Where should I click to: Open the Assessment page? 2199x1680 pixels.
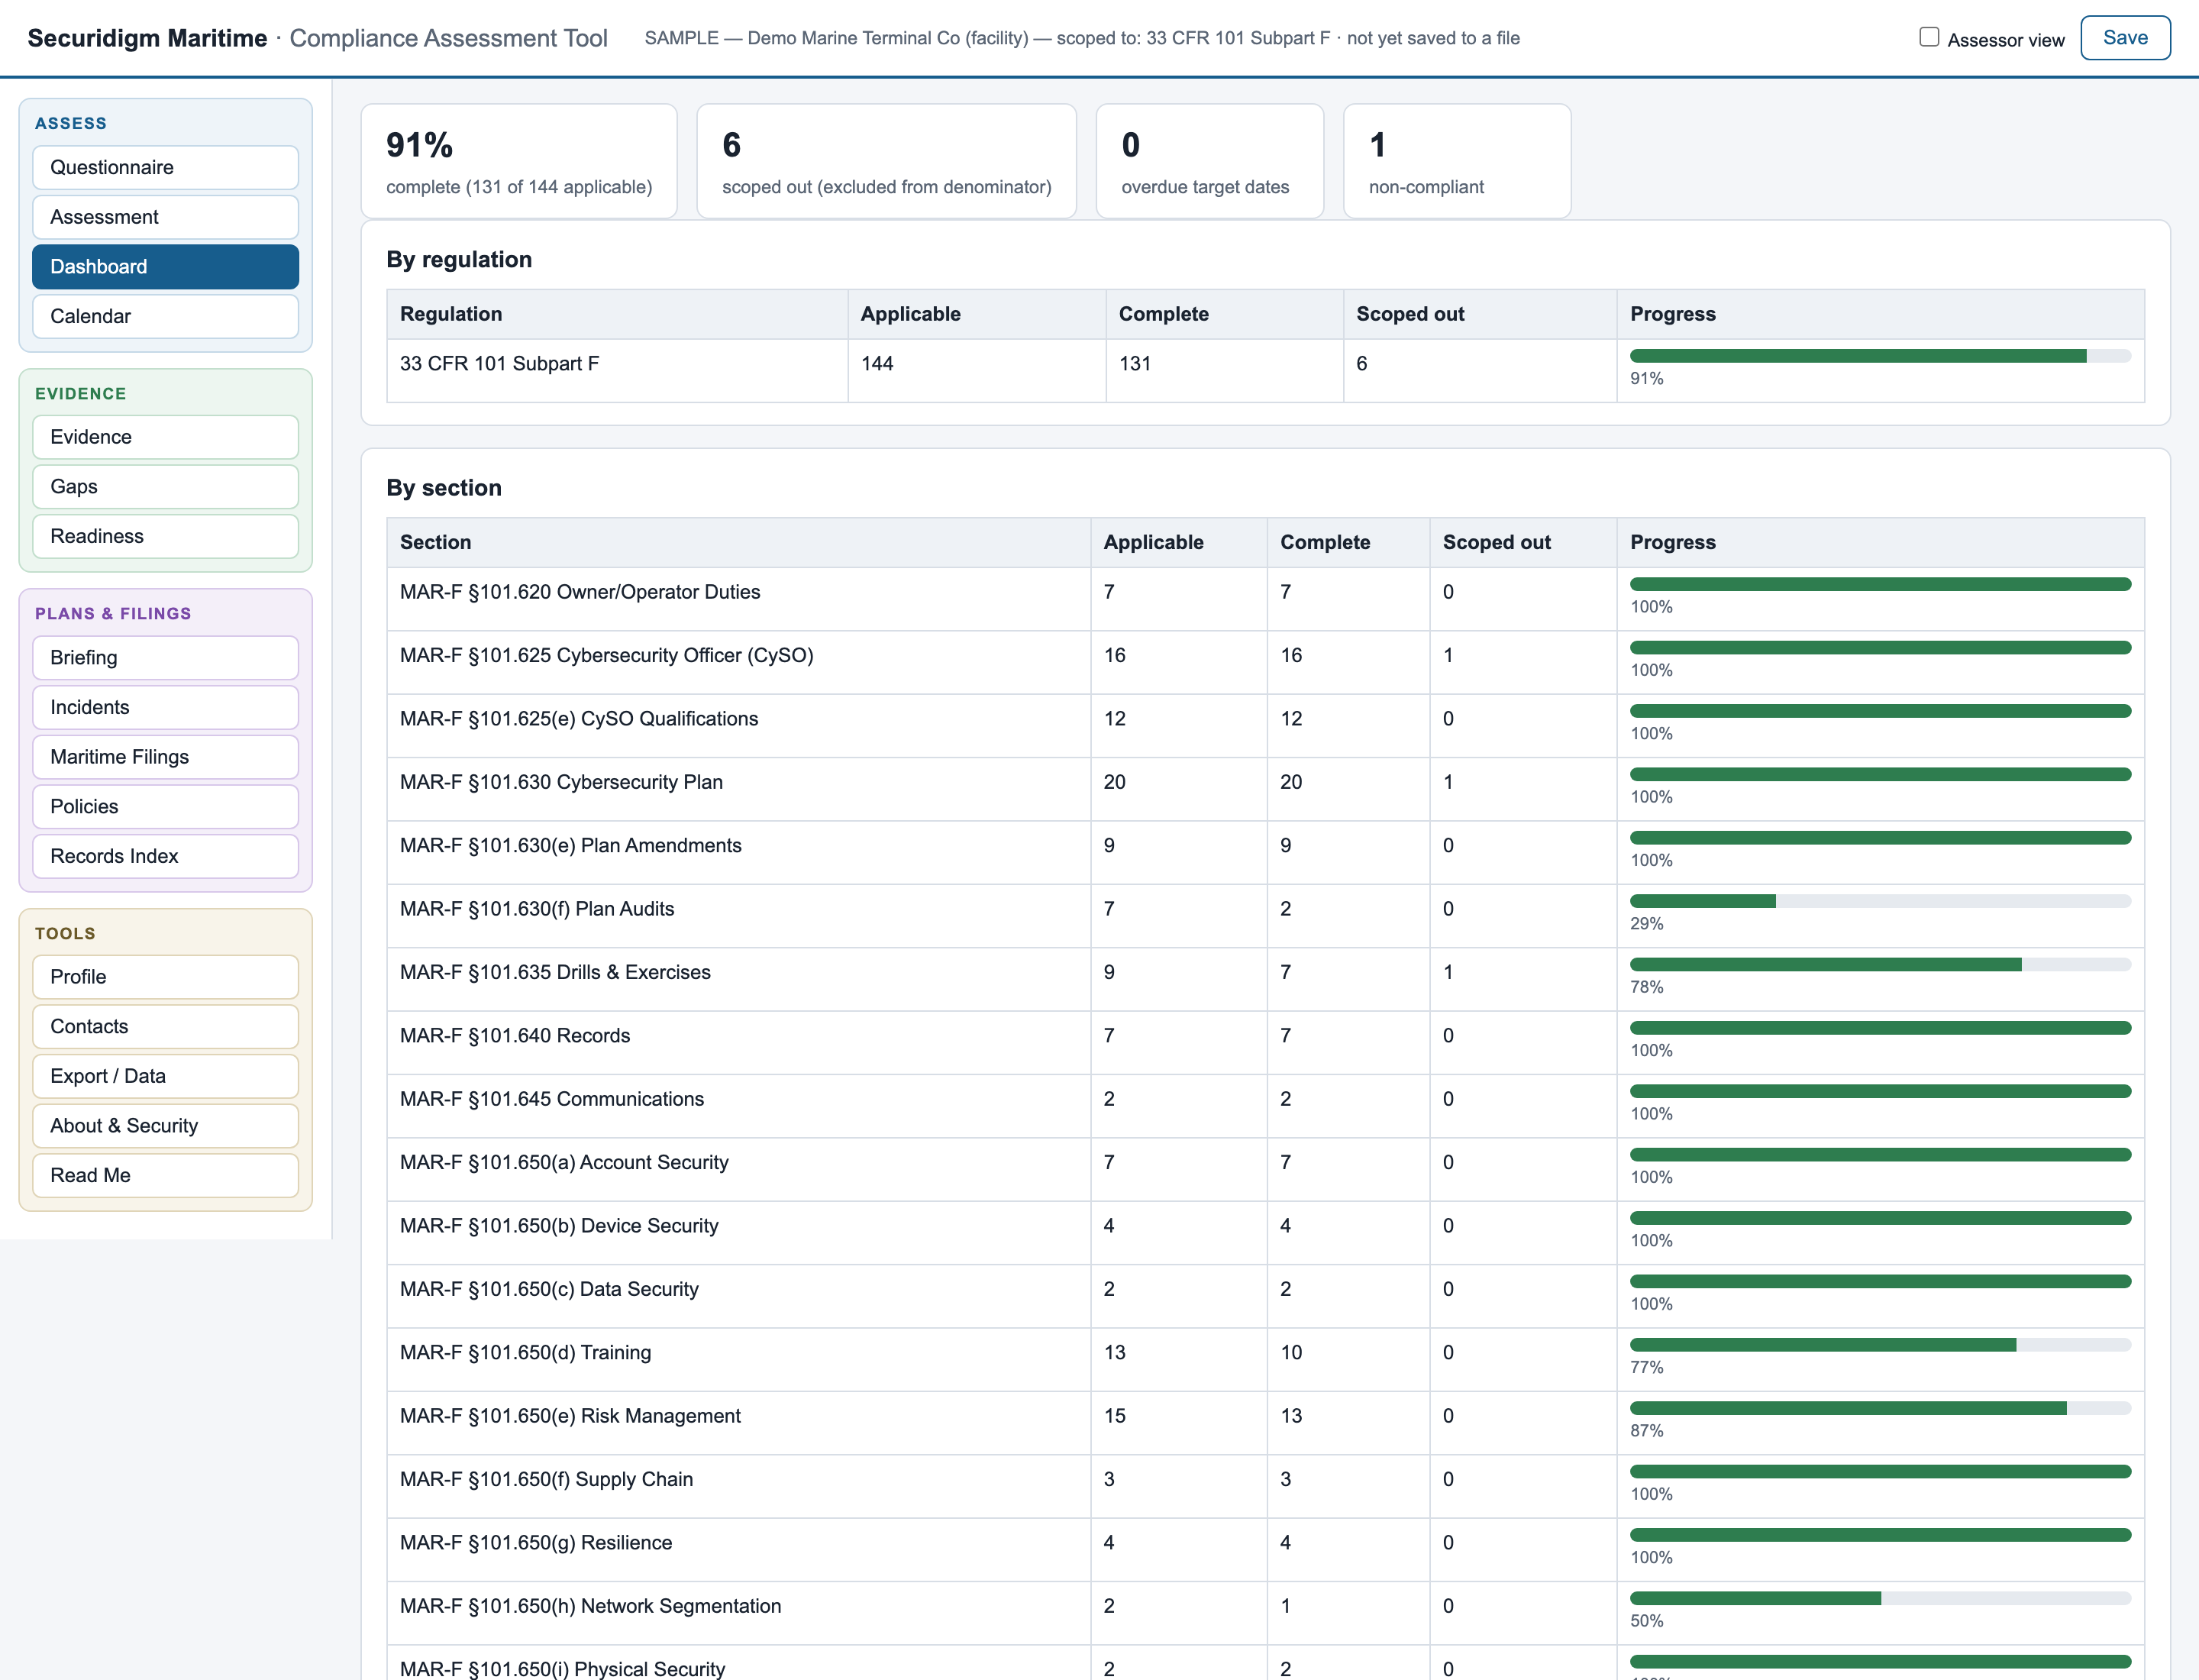[x=165, y=217]
